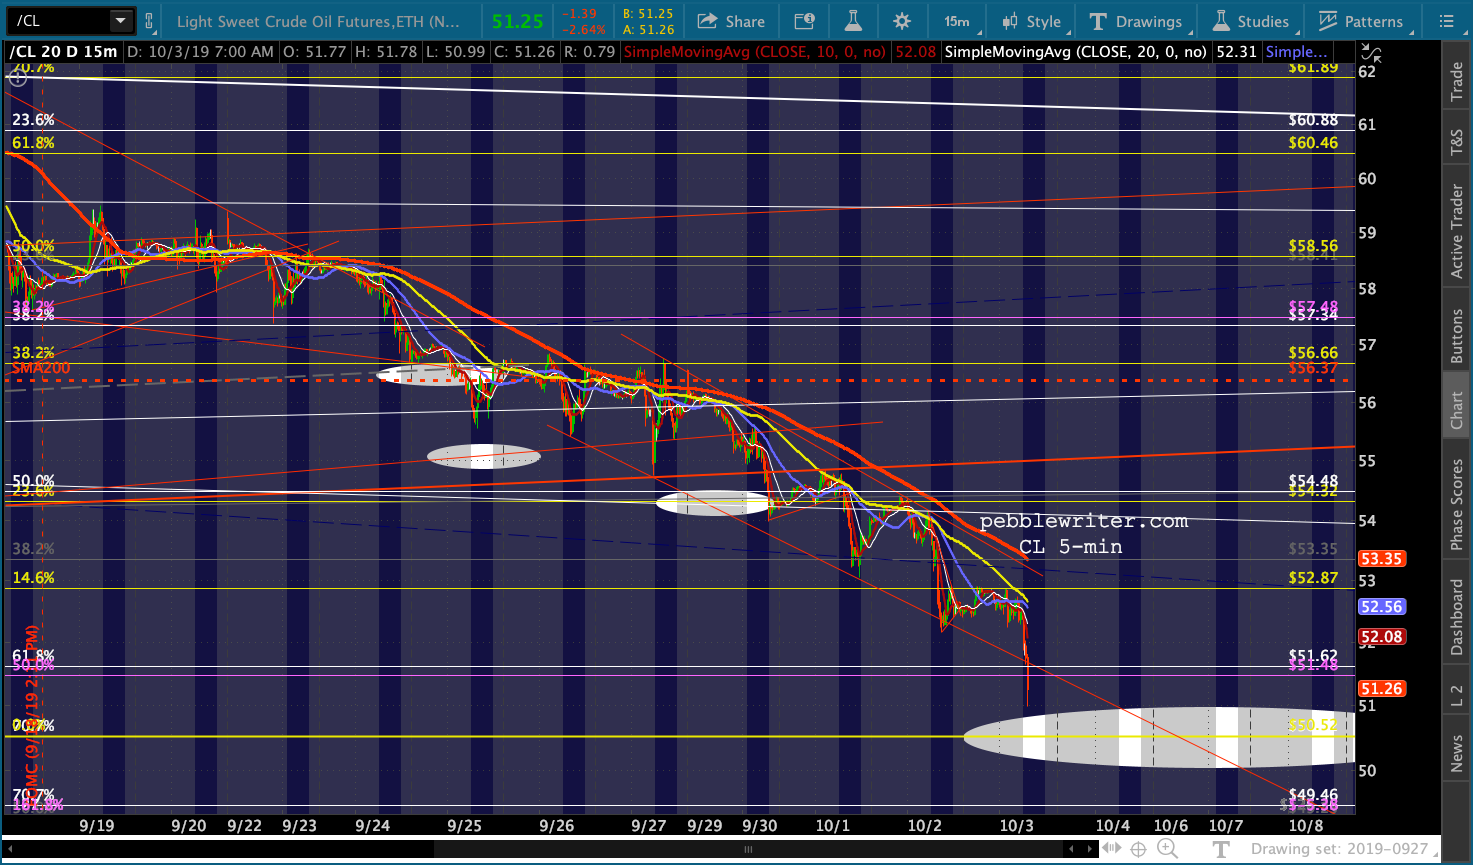Screen dimensions: 1473x865
Task: Switch to the Active Trader side tab
Action: click(x=1457, y=231)
